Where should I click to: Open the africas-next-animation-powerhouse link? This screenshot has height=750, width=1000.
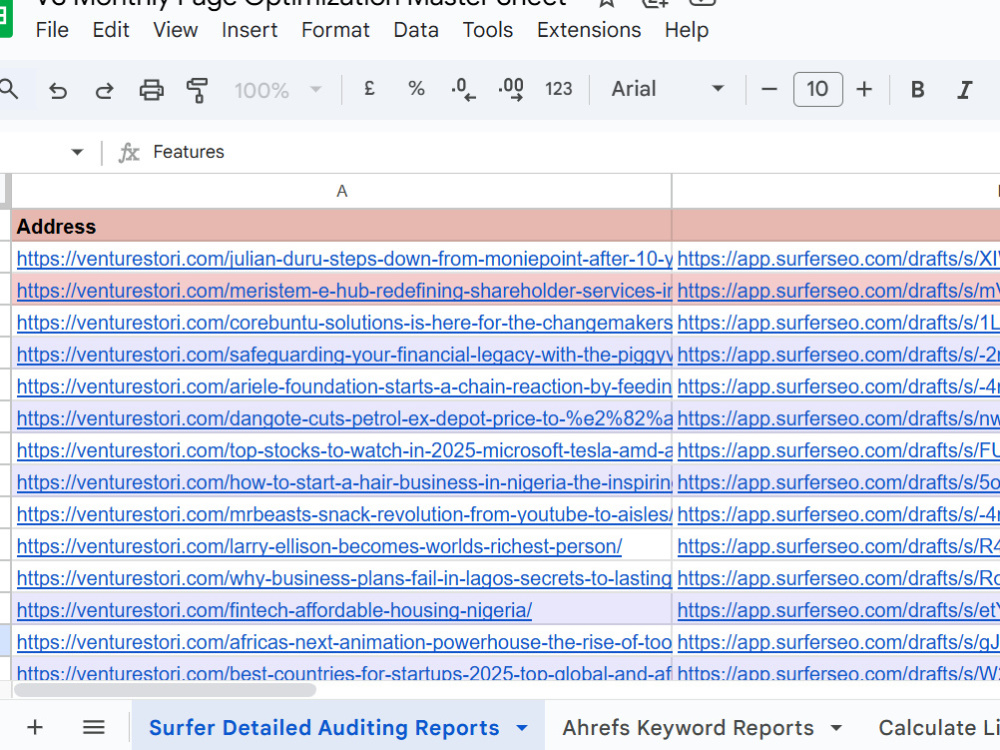(x=344, y=642)
